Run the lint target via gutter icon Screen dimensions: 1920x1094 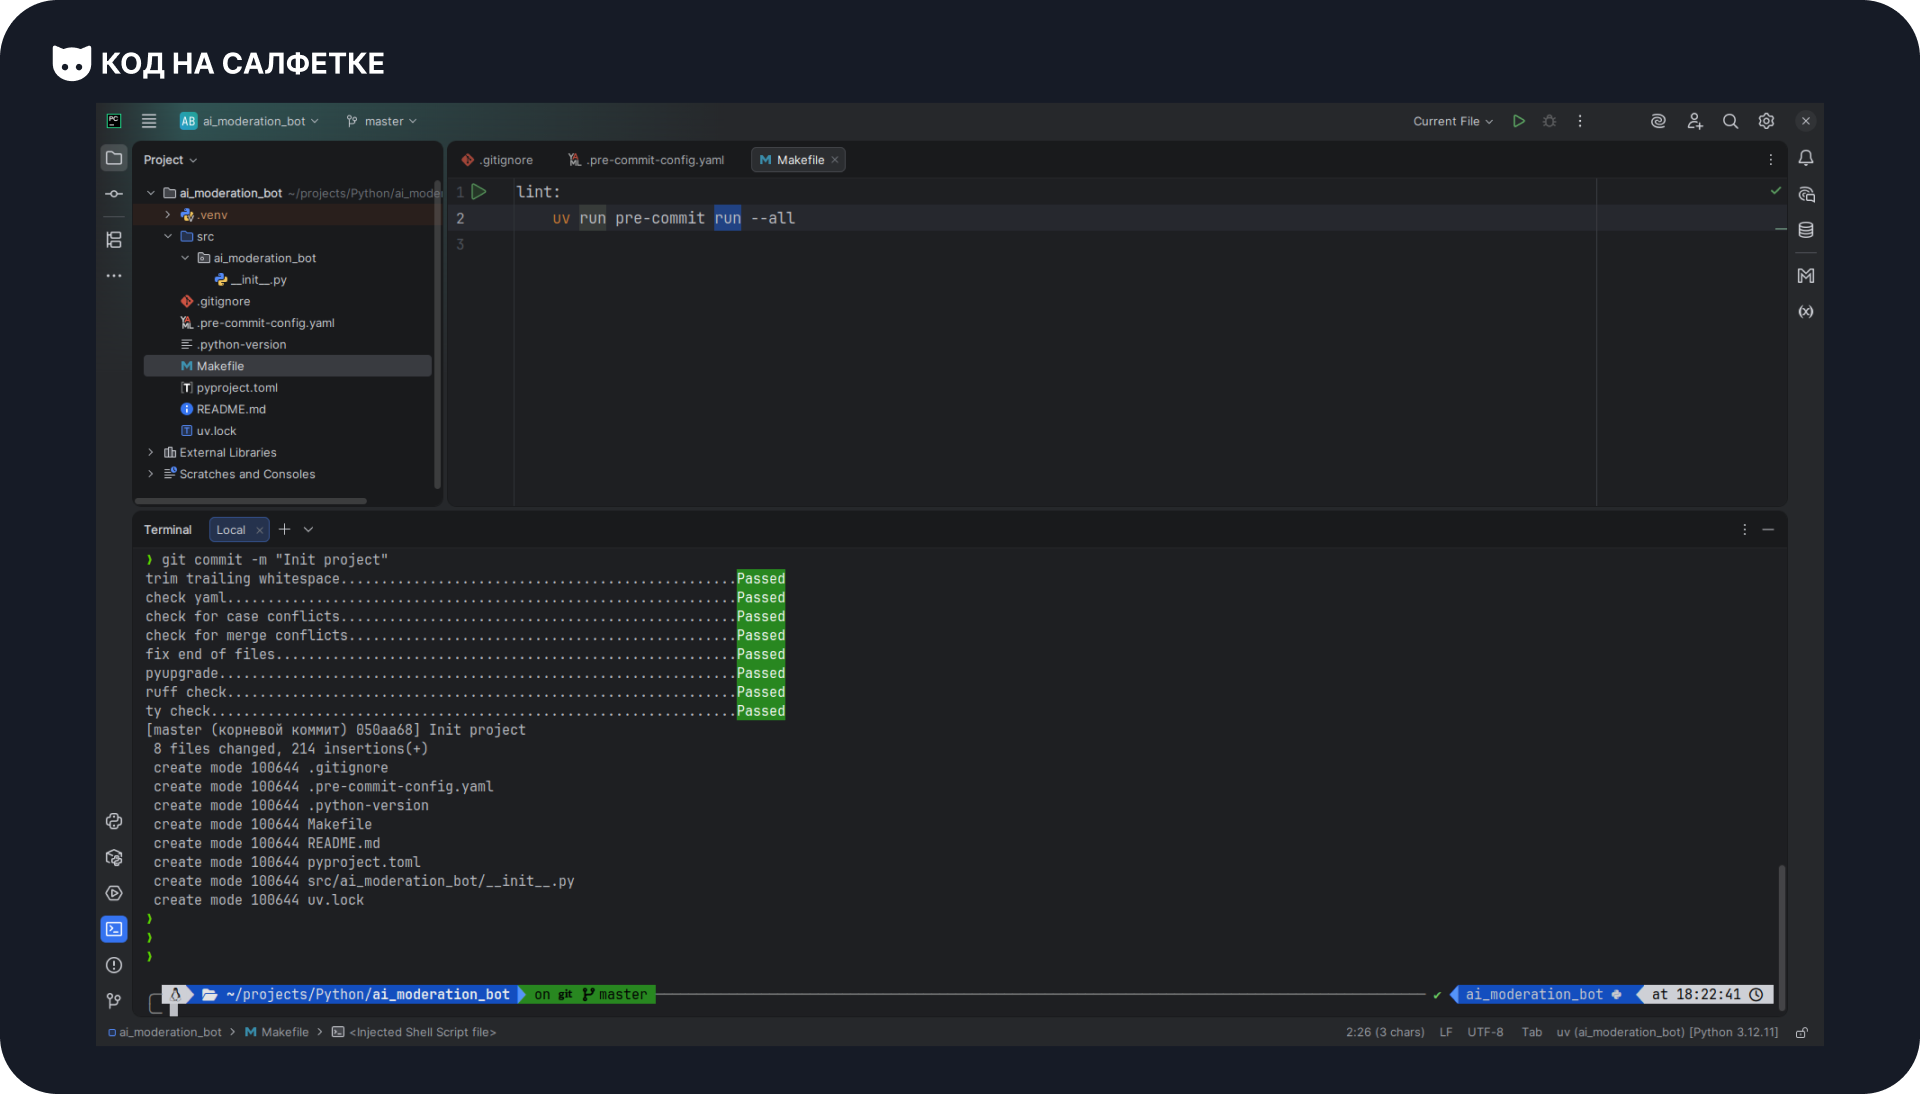coord(479,192)
